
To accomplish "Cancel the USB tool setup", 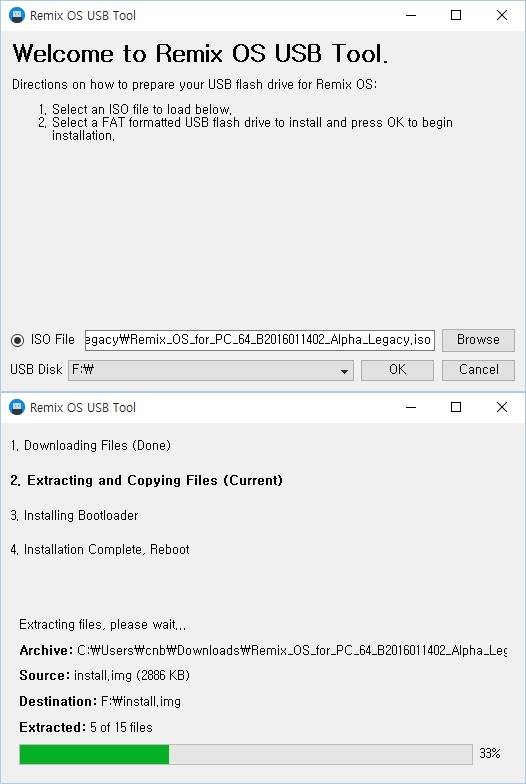I will [478, 370].
